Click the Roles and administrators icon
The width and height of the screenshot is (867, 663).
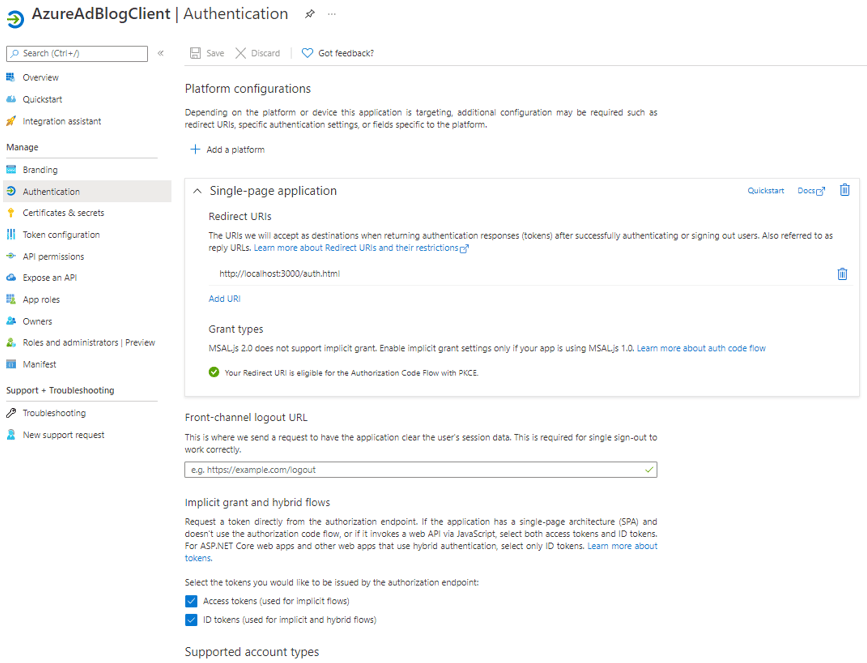pos(11,342)
